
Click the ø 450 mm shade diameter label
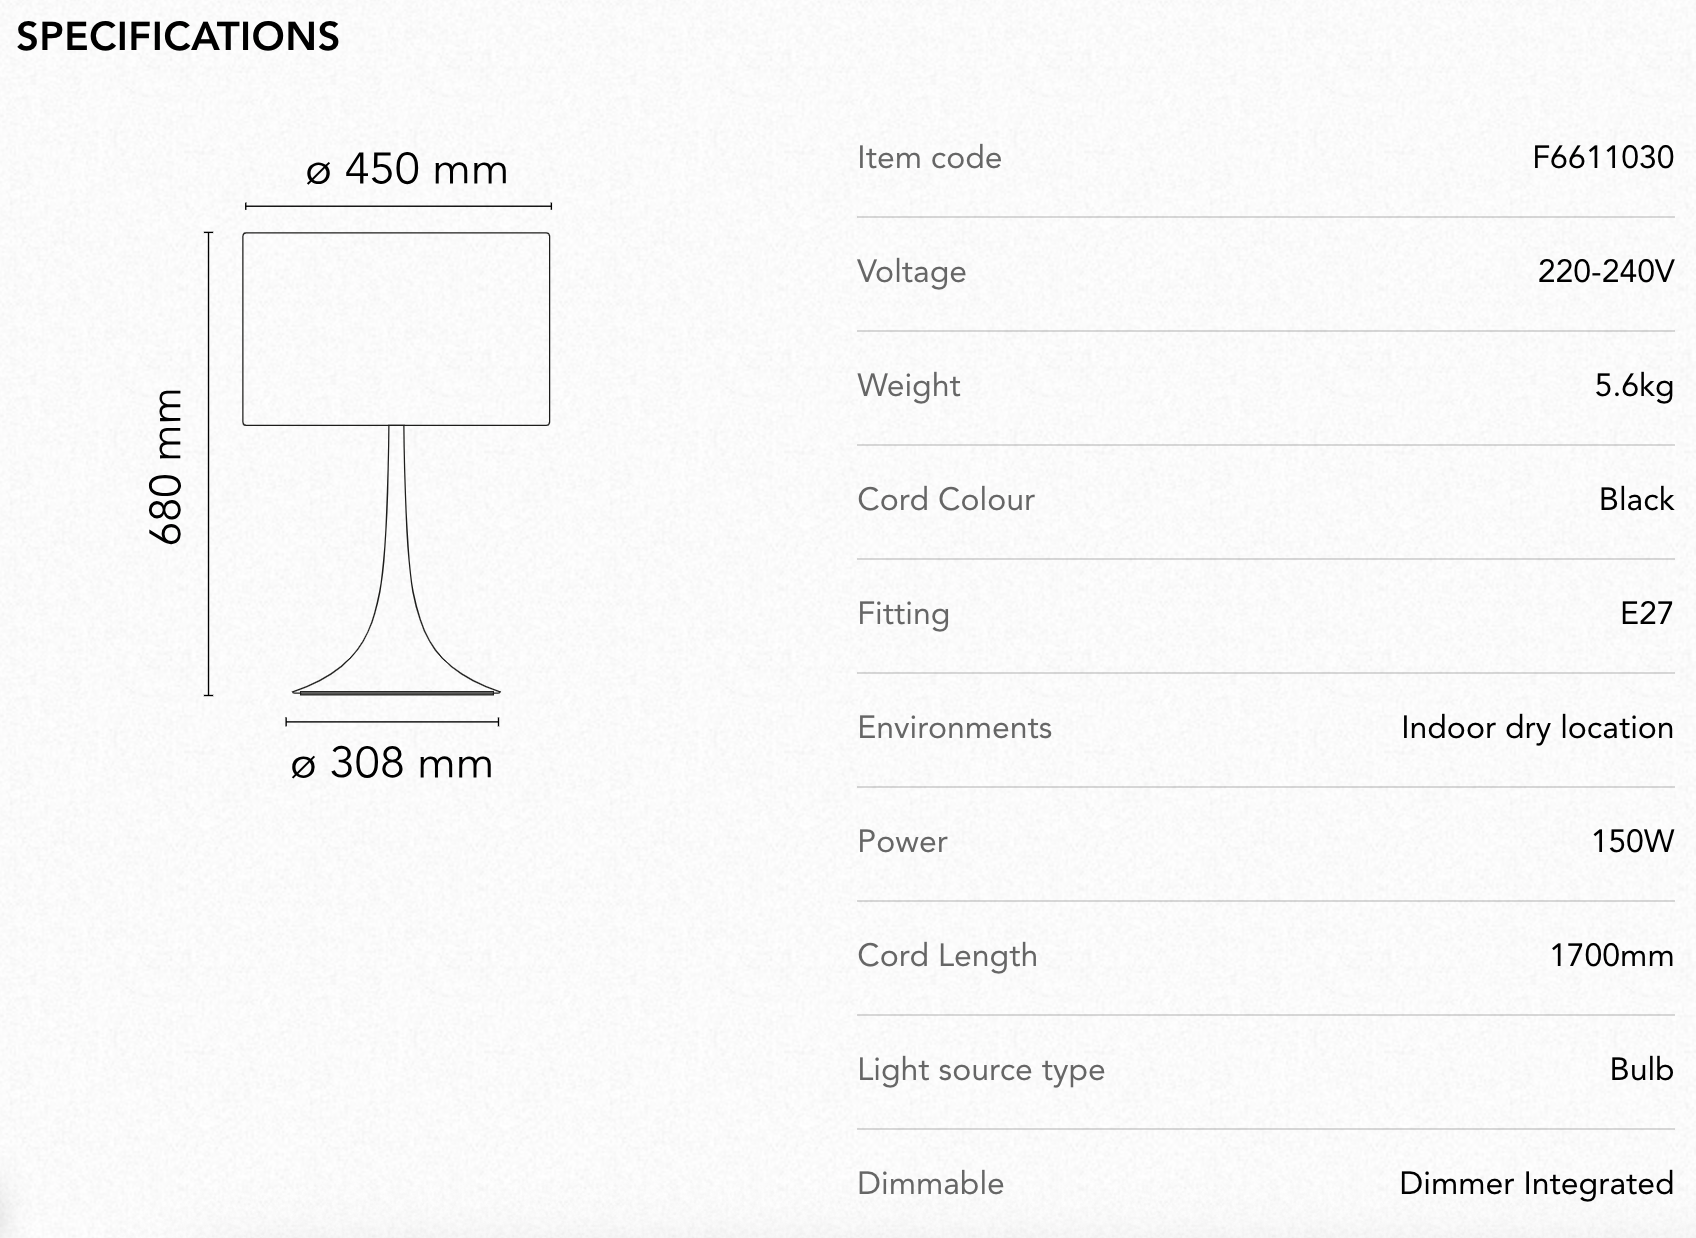point(407,169)
